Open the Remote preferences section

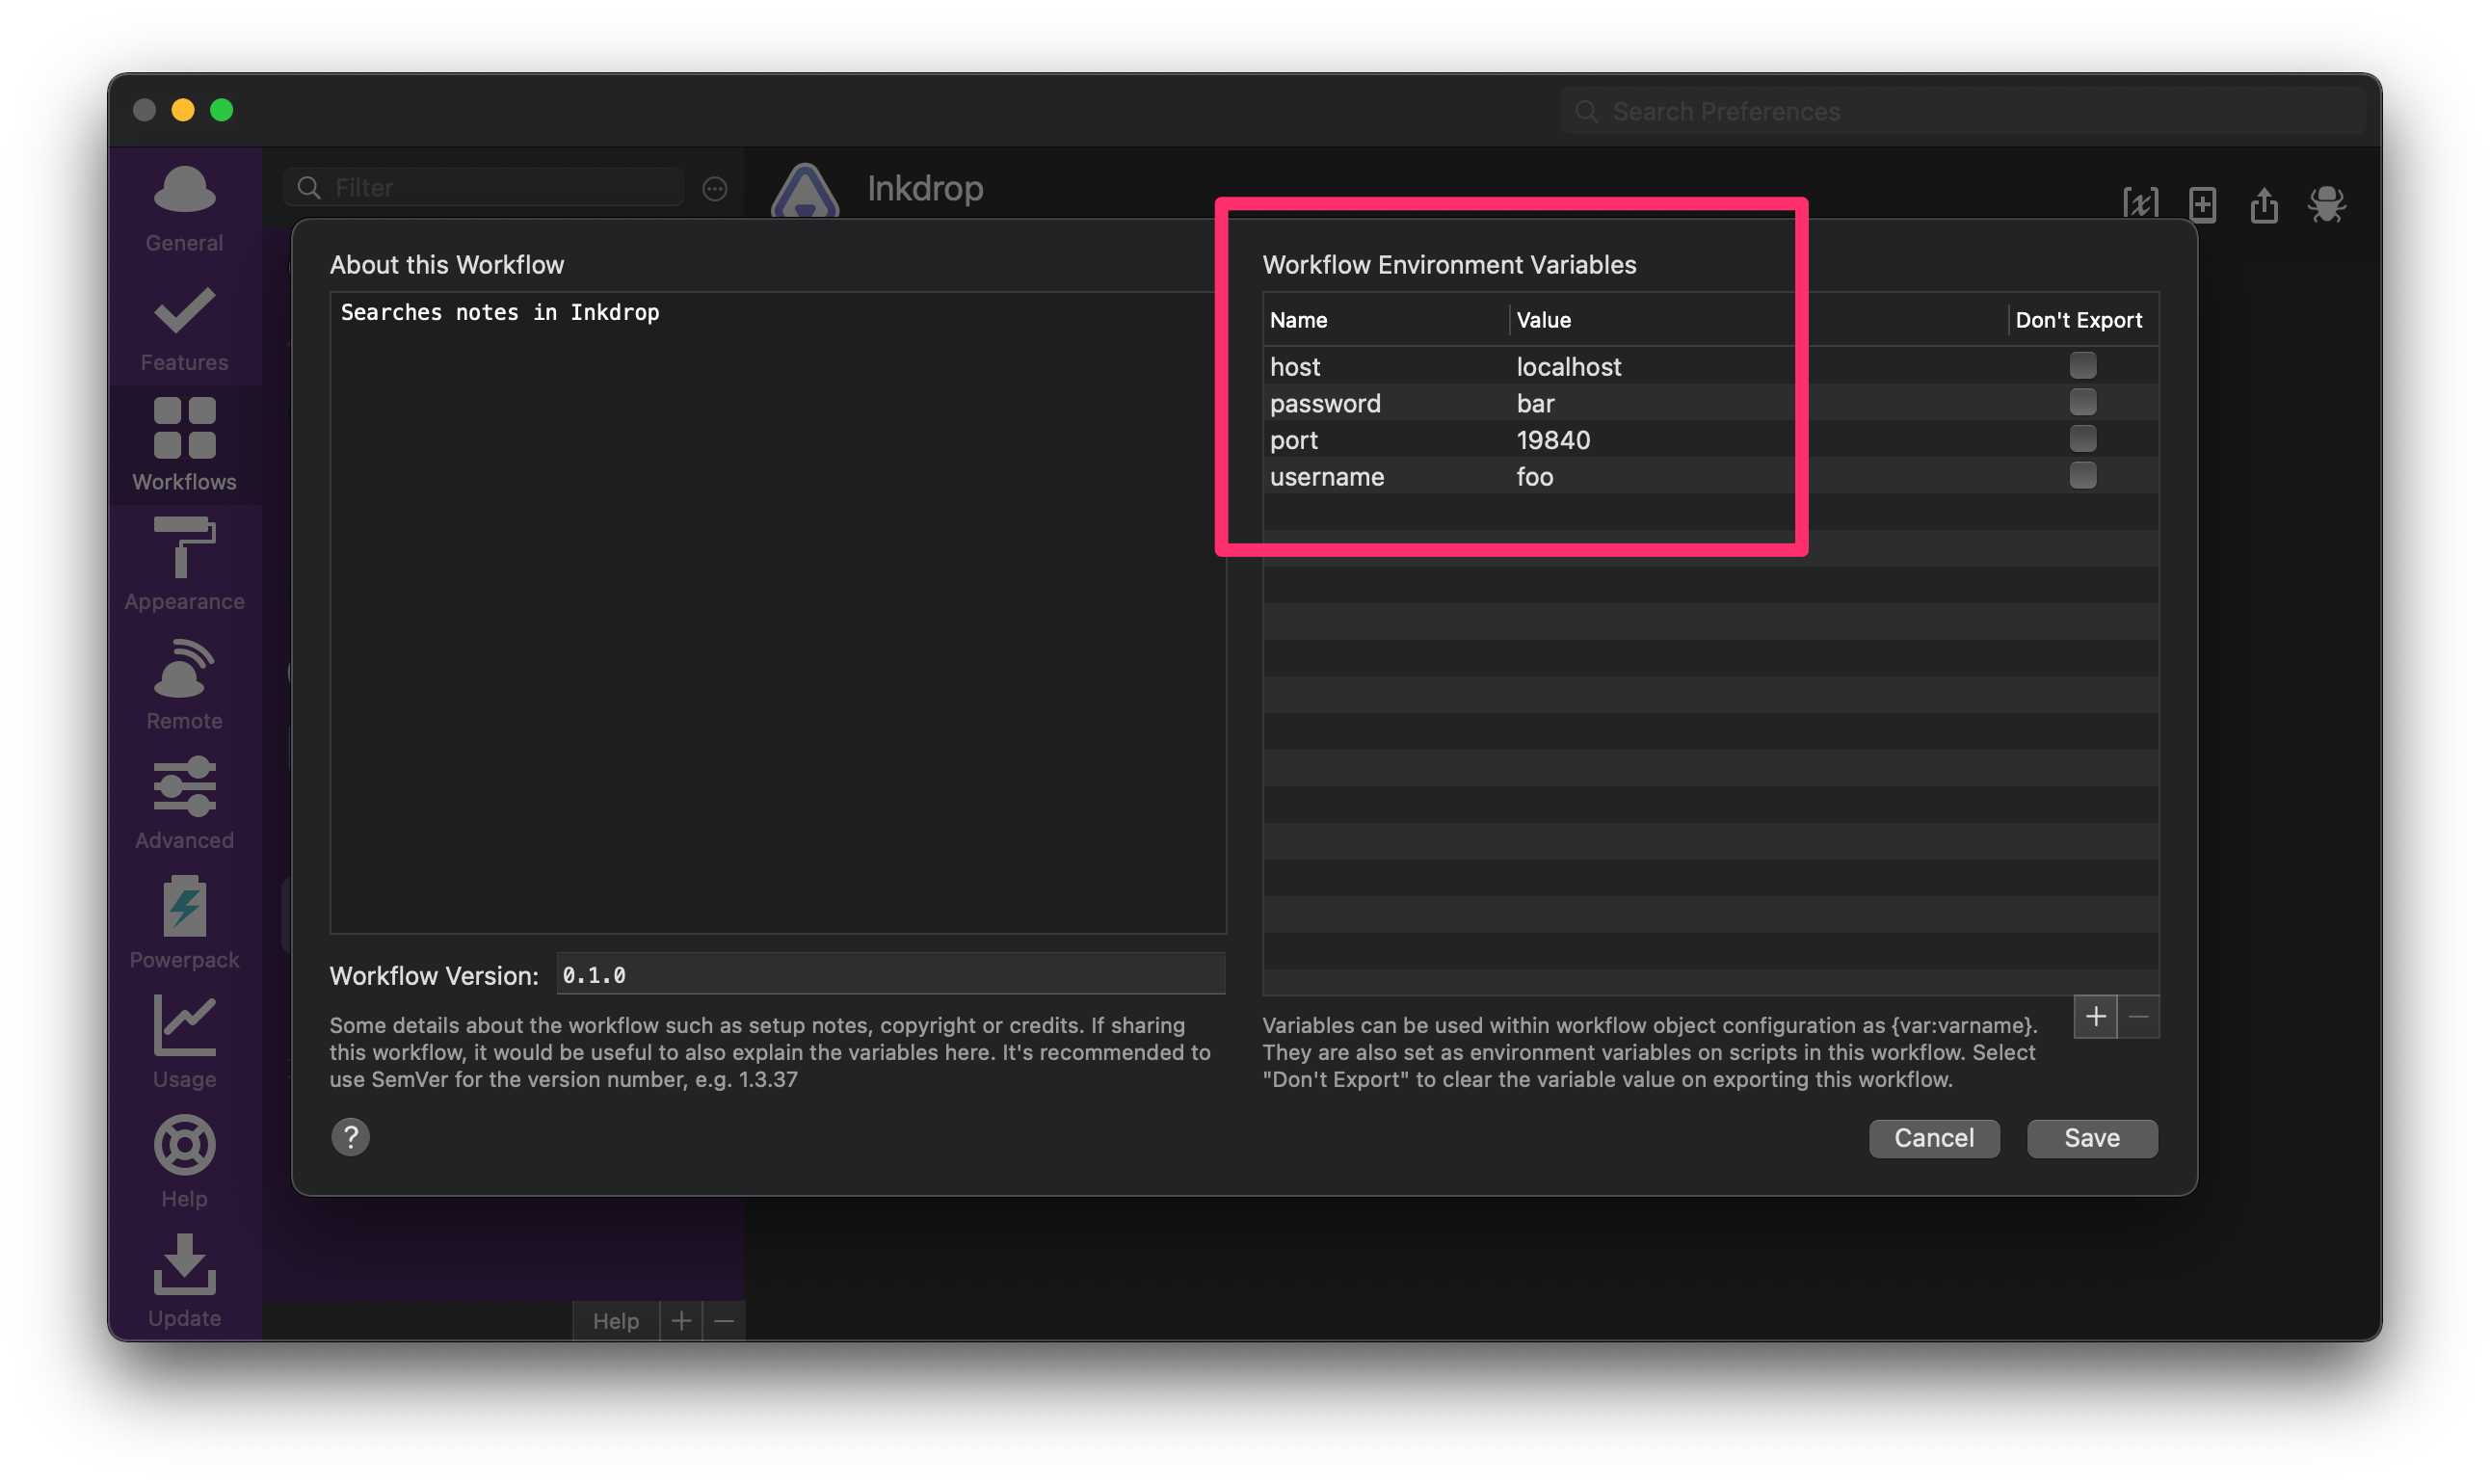click(184, 683)
